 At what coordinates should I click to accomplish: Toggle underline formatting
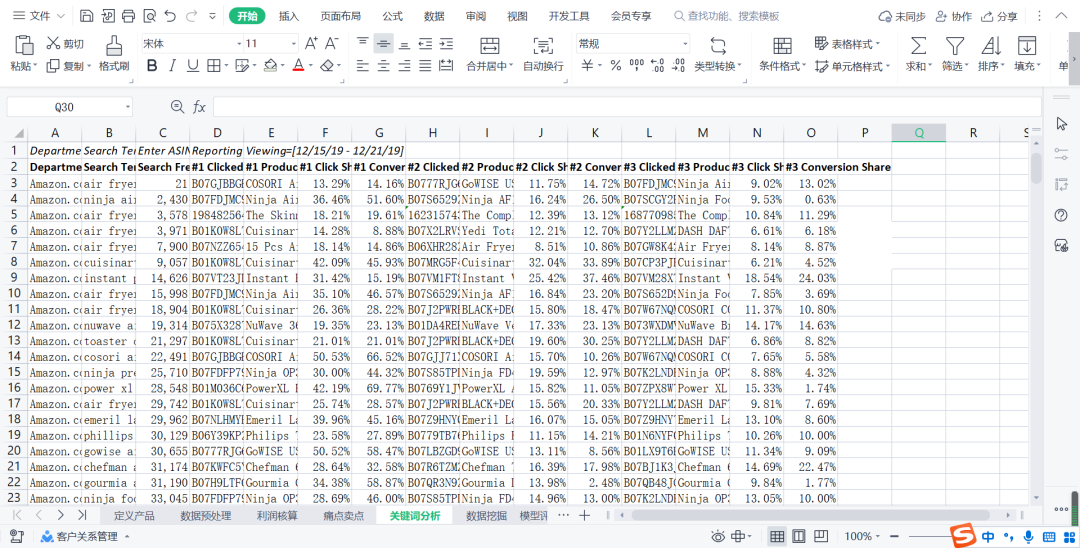click(x=193, y=65)
